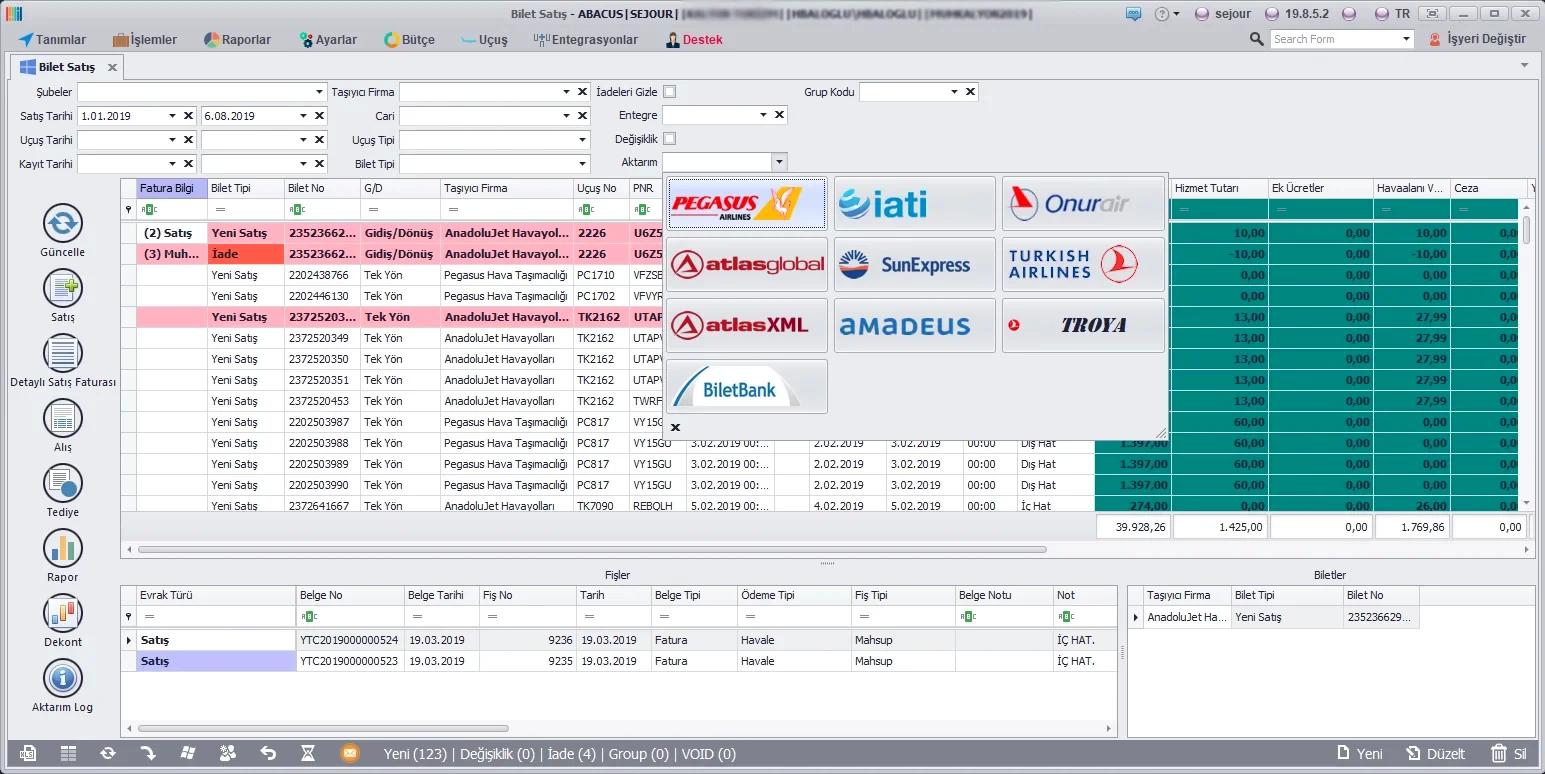Choose the Troya tile
Viewport: 1545px width, 774px height.
click(x=1083, y=325)
